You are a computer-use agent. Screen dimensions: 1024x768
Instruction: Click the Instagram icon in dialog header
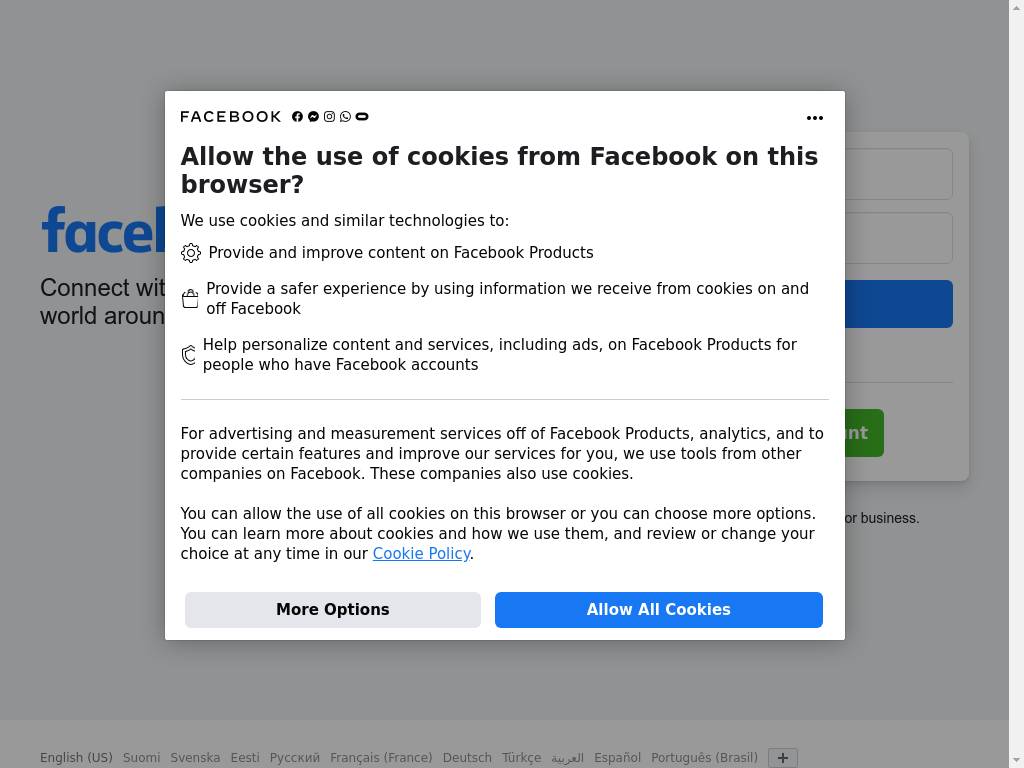329,117
